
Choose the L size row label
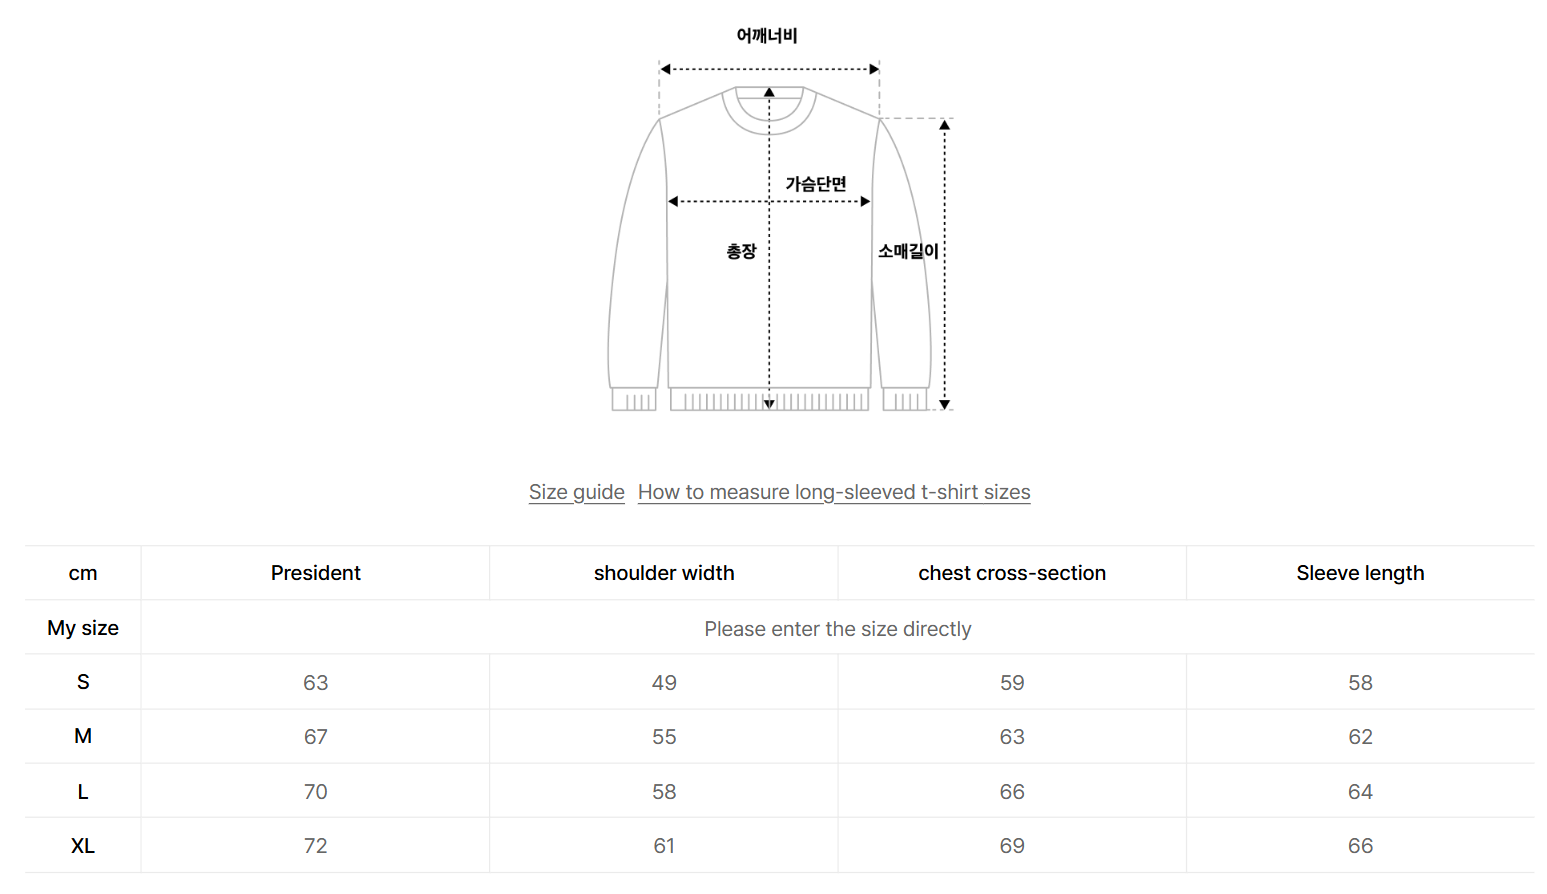click(83, 791)
